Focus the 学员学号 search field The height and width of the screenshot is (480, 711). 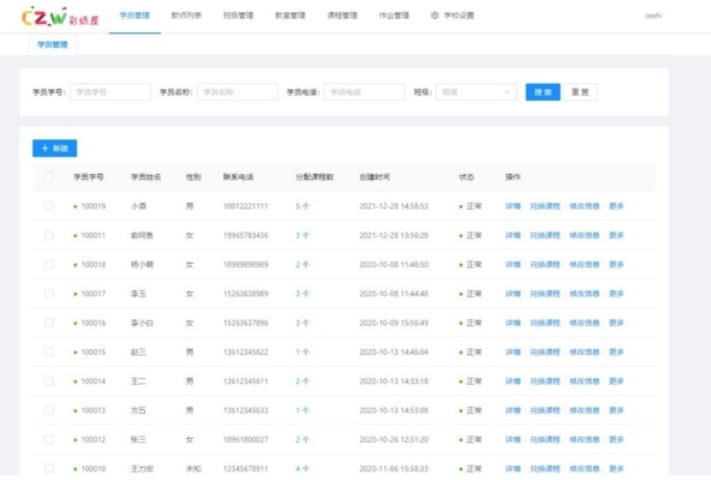(x=110, y=92)
